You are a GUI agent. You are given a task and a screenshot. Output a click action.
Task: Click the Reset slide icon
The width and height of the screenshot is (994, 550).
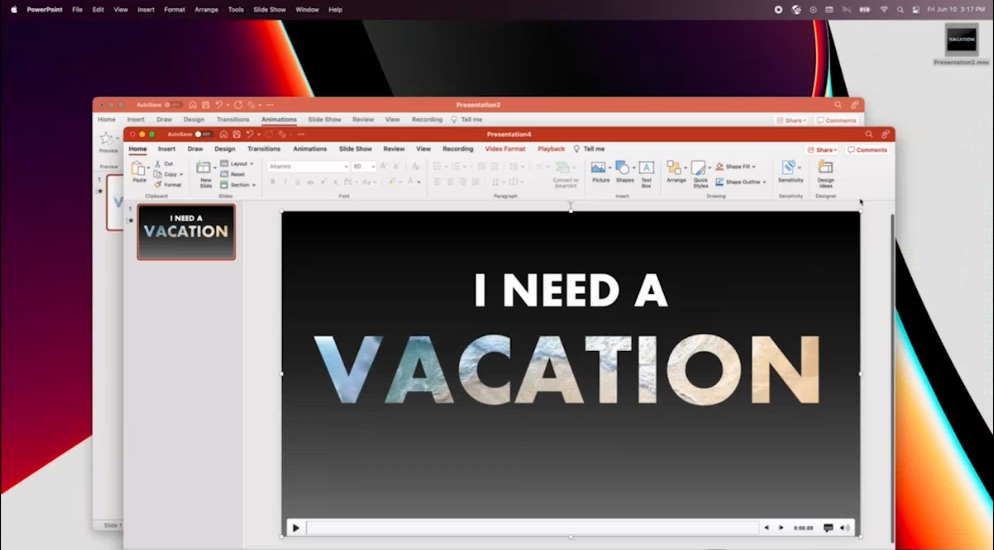pos(224,174)
